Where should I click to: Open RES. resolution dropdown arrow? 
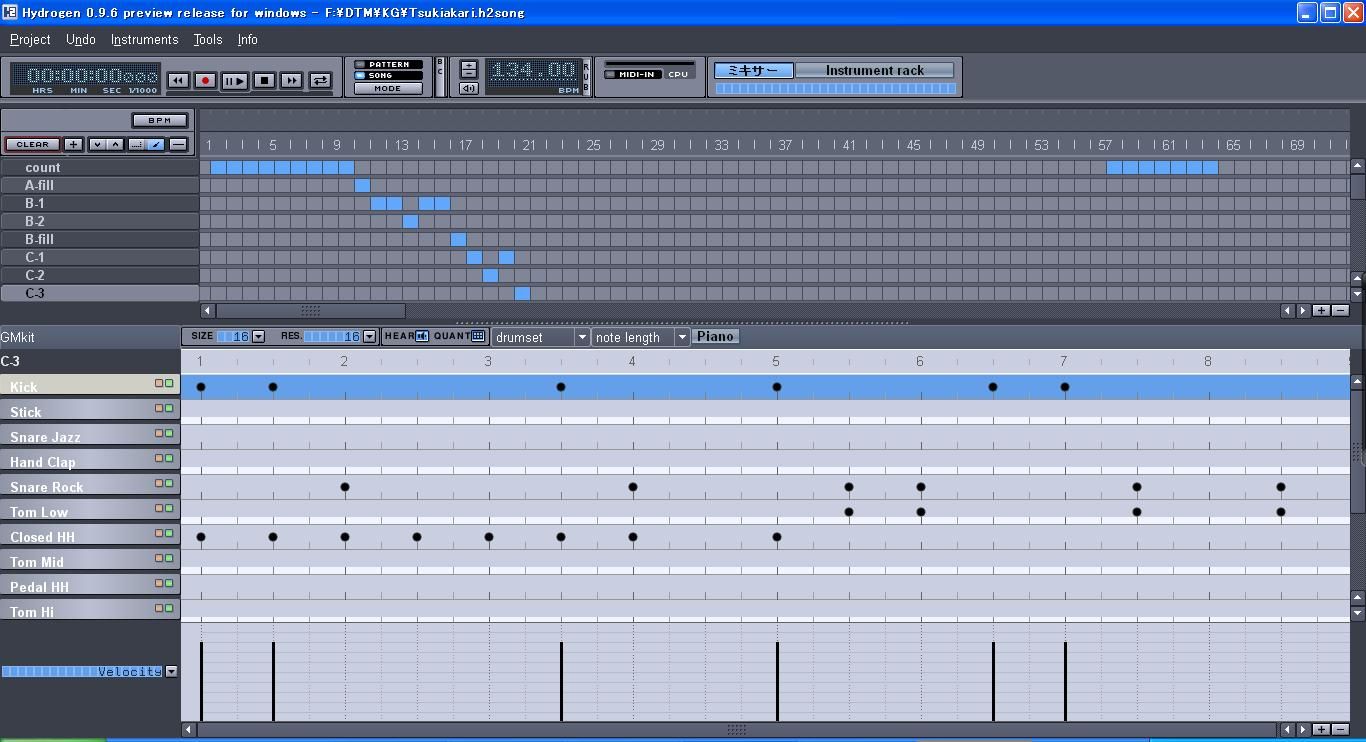[x=369, y=336]
